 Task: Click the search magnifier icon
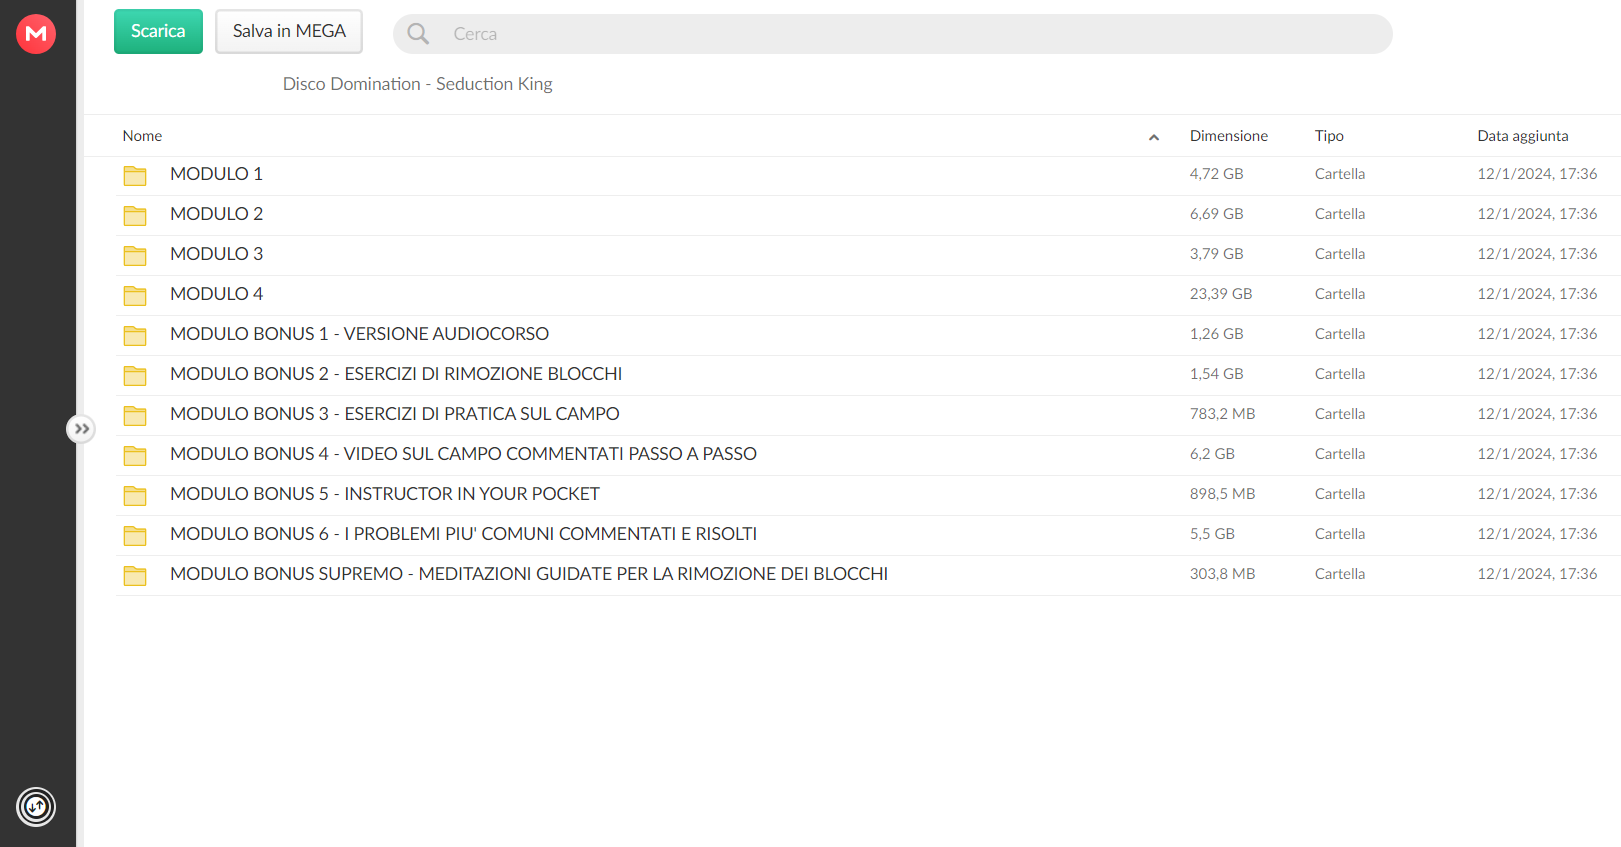click(x=418, y=34)
